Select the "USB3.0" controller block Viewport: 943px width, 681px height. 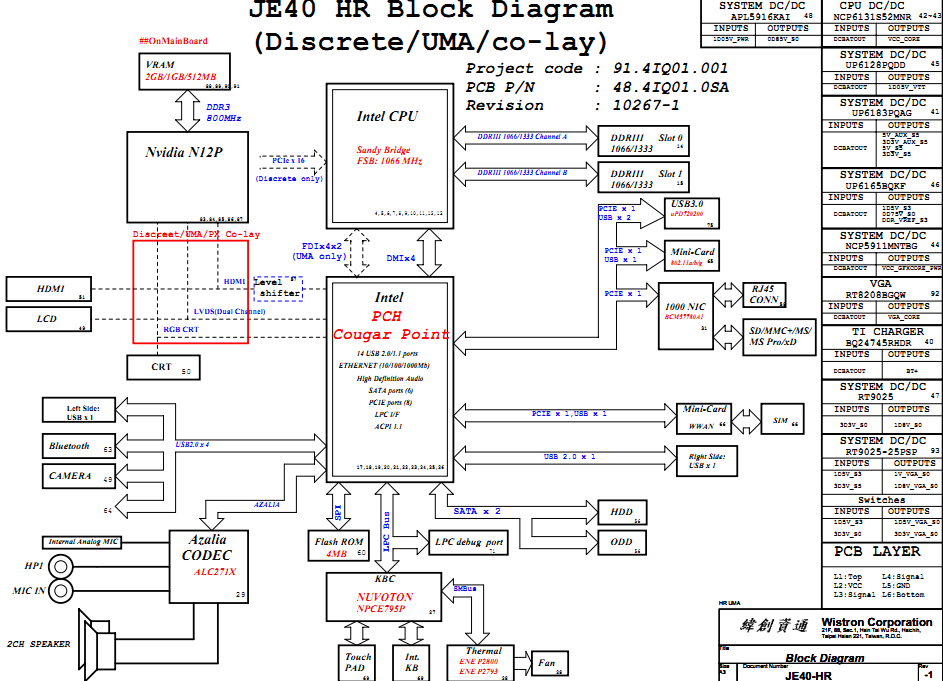pos(692,214)
